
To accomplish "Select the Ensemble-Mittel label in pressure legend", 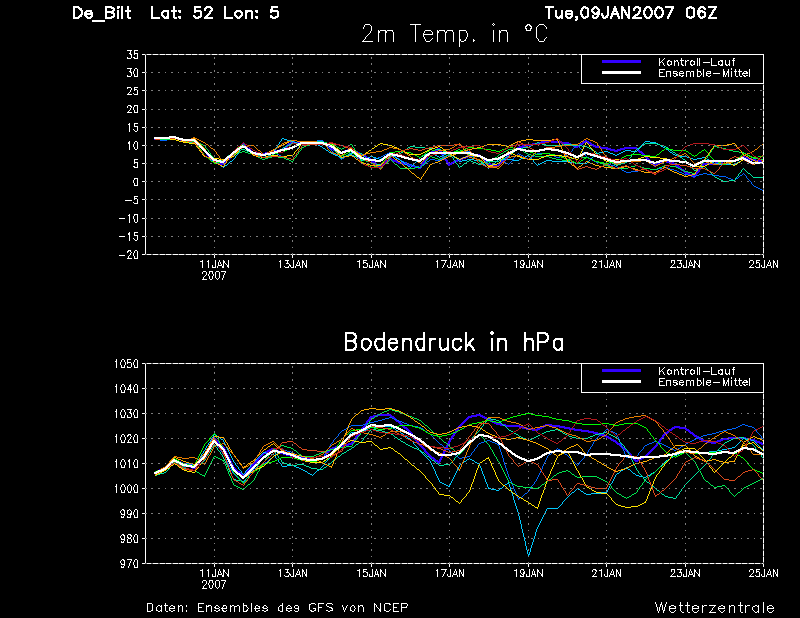I will click(704, 382).
